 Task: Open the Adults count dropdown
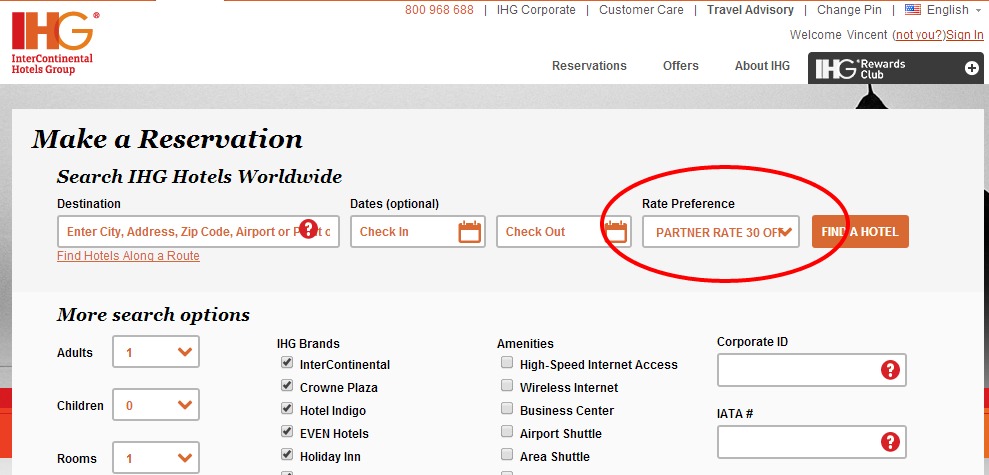point(156,351)
